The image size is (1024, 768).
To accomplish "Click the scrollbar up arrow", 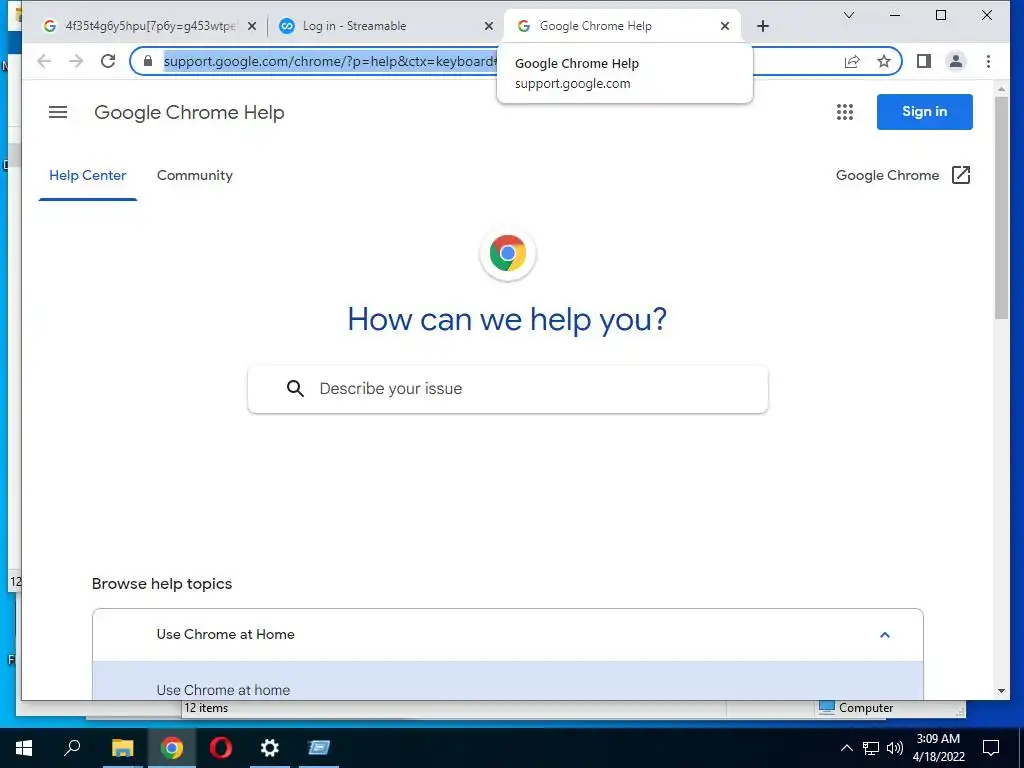I will (1002, 89).
